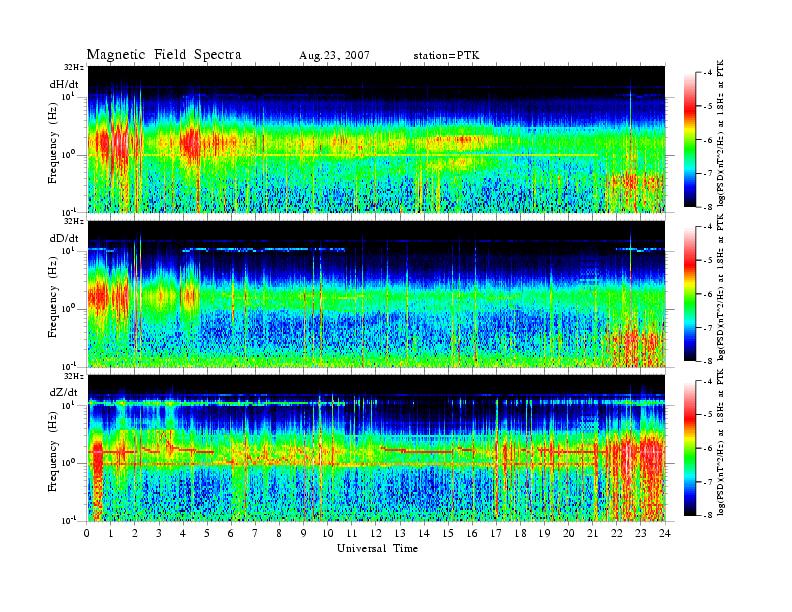
Task: Click the "32Hz" label above dH/dt
Action: [x=74, y=67]
